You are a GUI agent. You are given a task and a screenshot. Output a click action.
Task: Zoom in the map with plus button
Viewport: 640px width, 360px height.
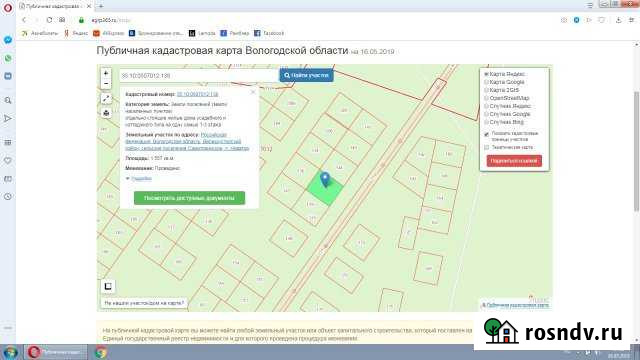pos(106,73)
